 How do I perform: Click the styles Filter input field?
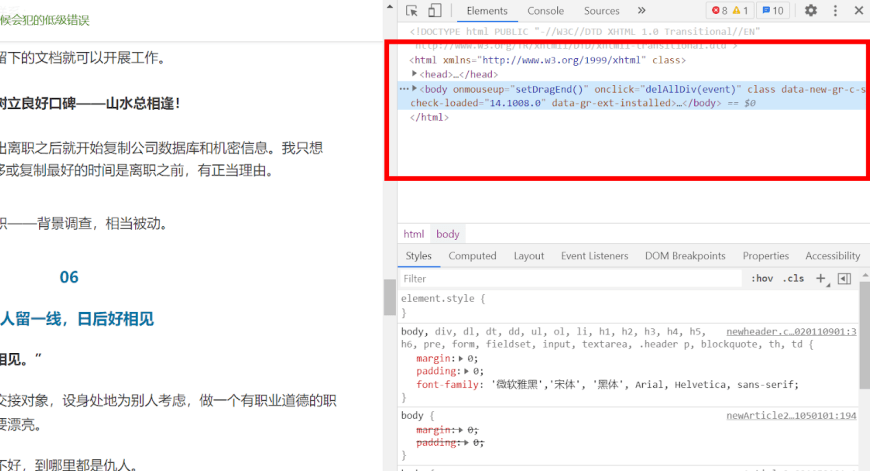[x=570, y=279]
